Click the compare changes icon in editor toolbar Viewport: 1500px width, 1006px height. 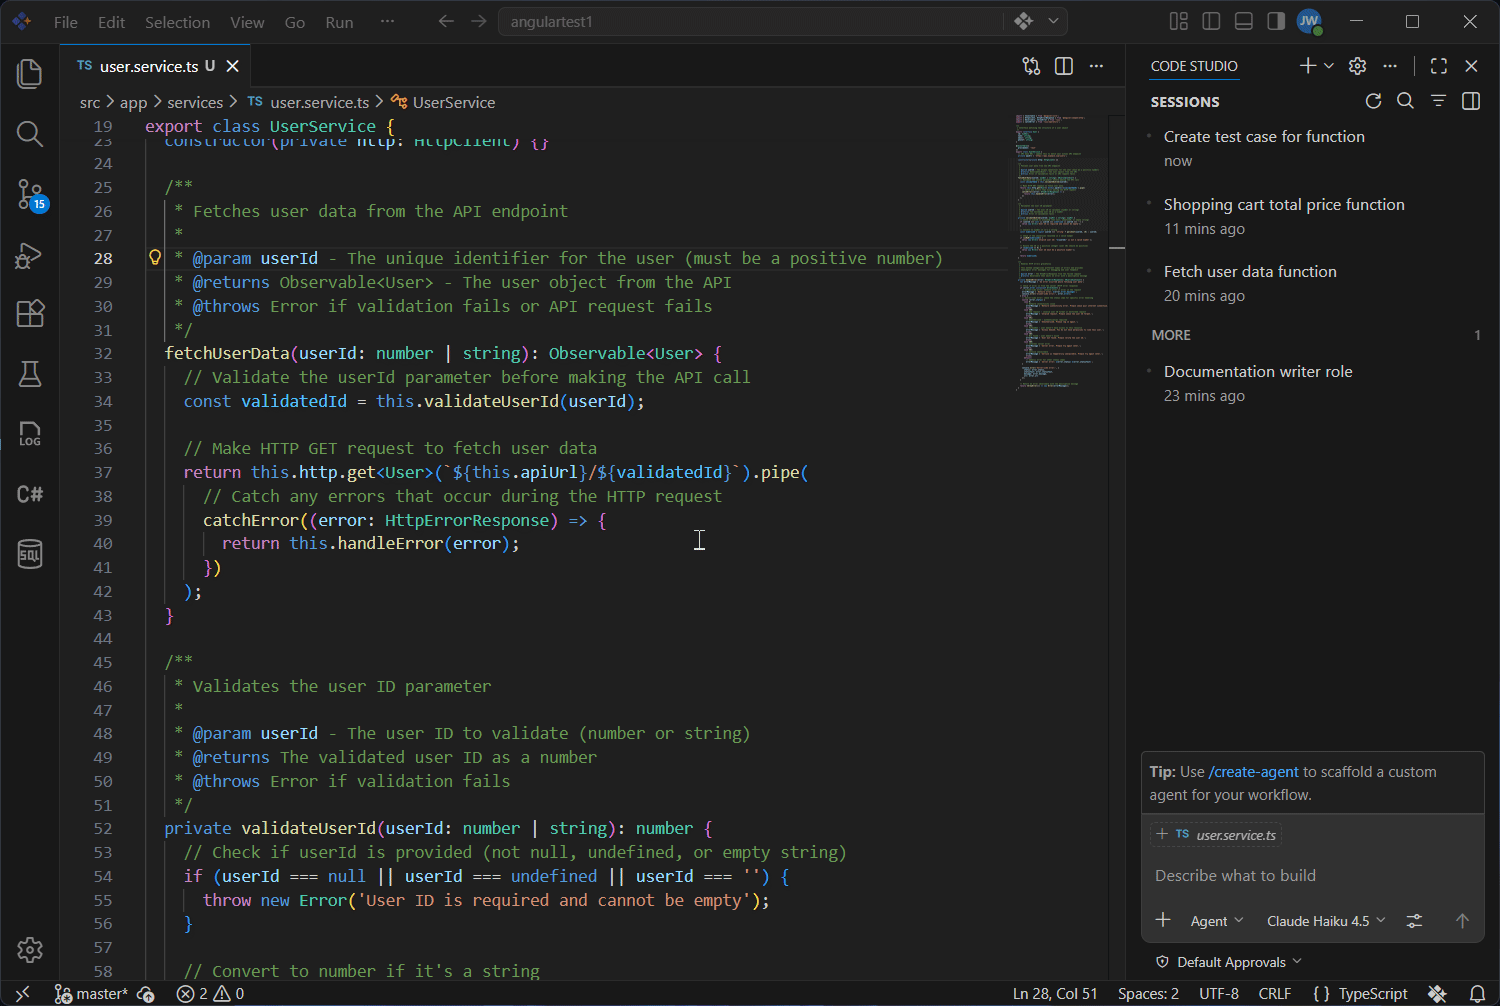coord(1031,66)
